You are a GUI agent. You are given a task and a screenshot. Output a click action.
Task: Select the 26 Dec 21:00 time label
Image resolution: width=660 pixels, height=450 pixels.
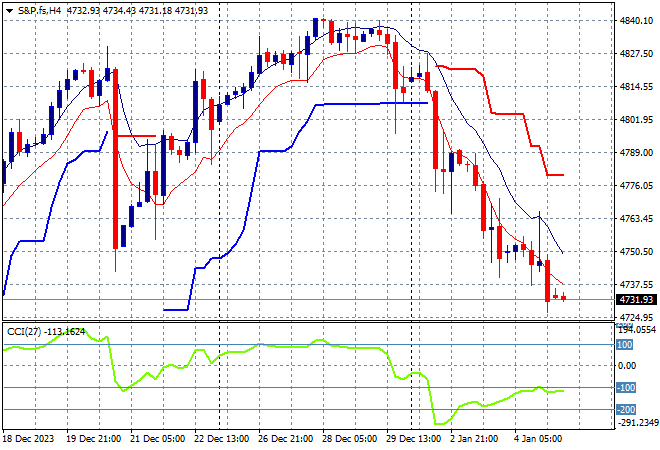click(285, 439)
